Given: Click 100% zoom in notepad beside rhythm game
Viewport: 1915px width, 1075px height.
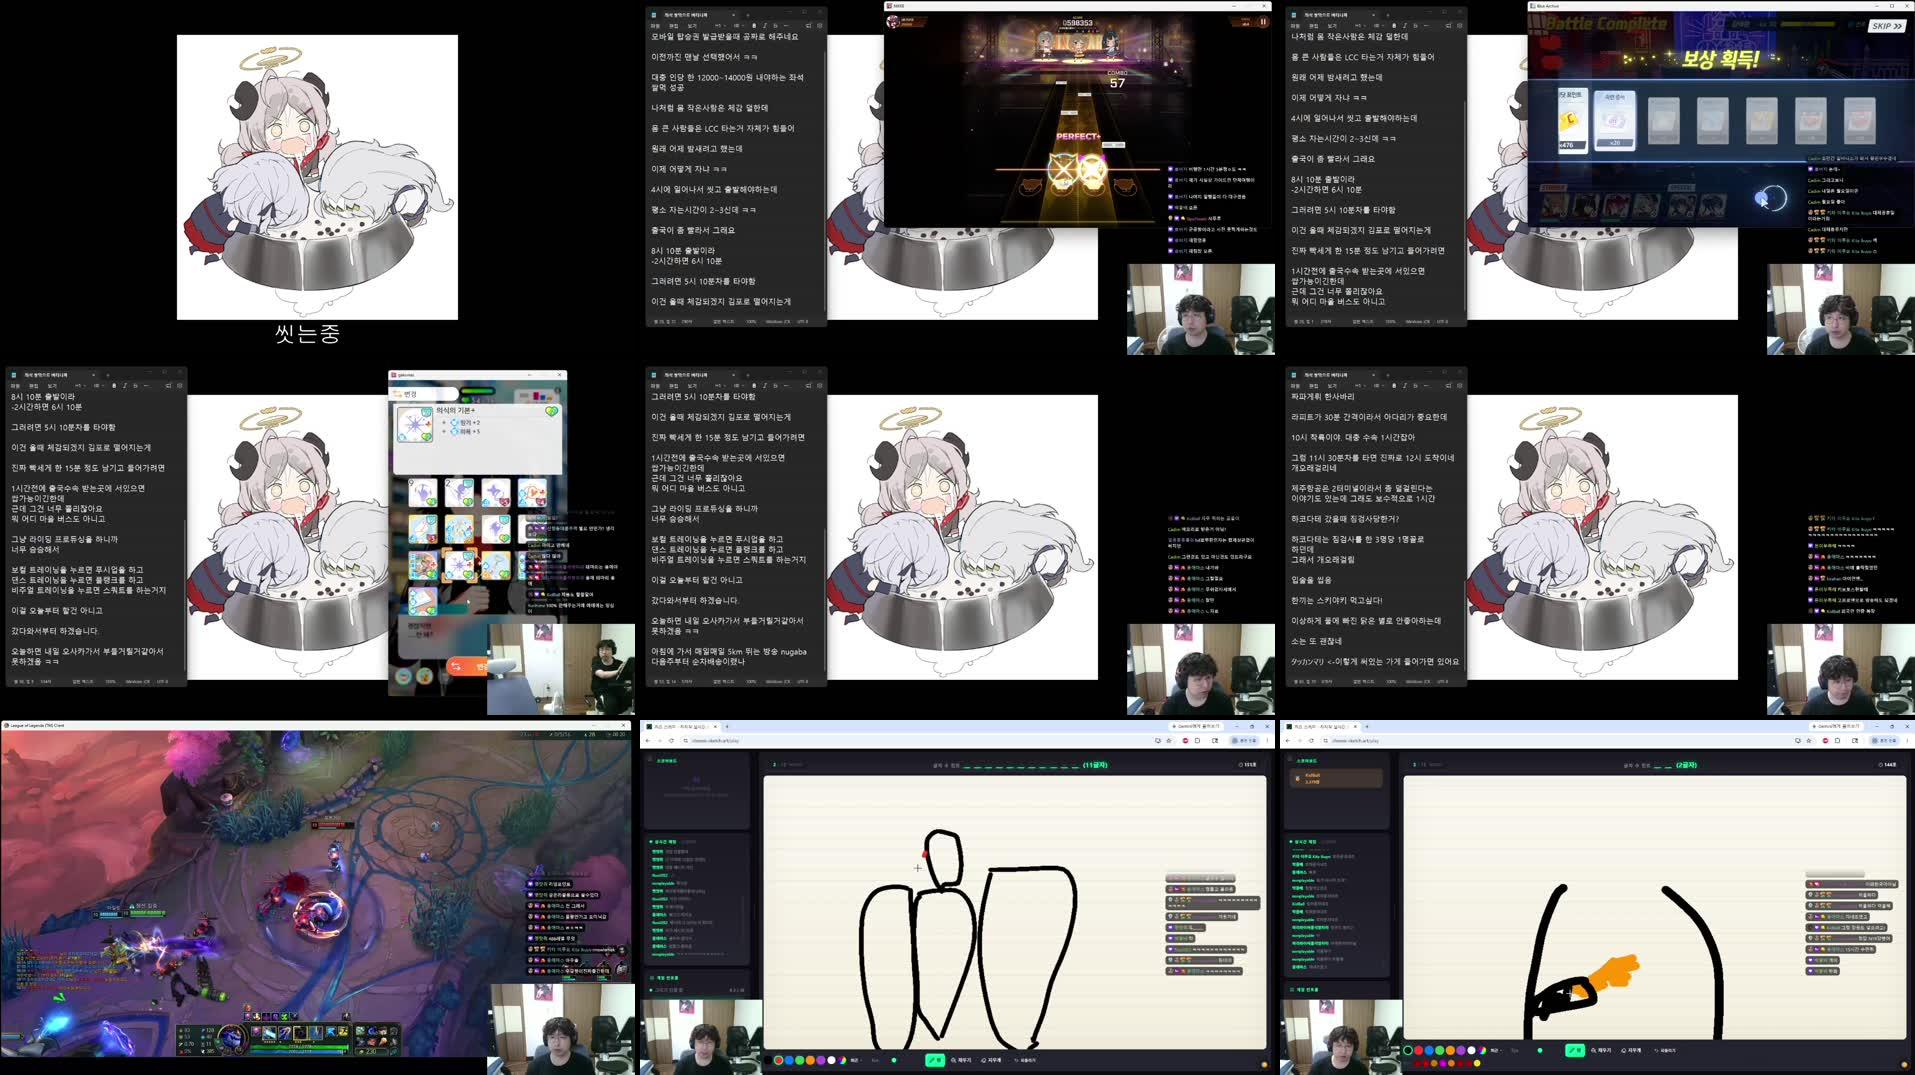Looking at the screenshot, I should pyautogui.click(x=751, y=321).
